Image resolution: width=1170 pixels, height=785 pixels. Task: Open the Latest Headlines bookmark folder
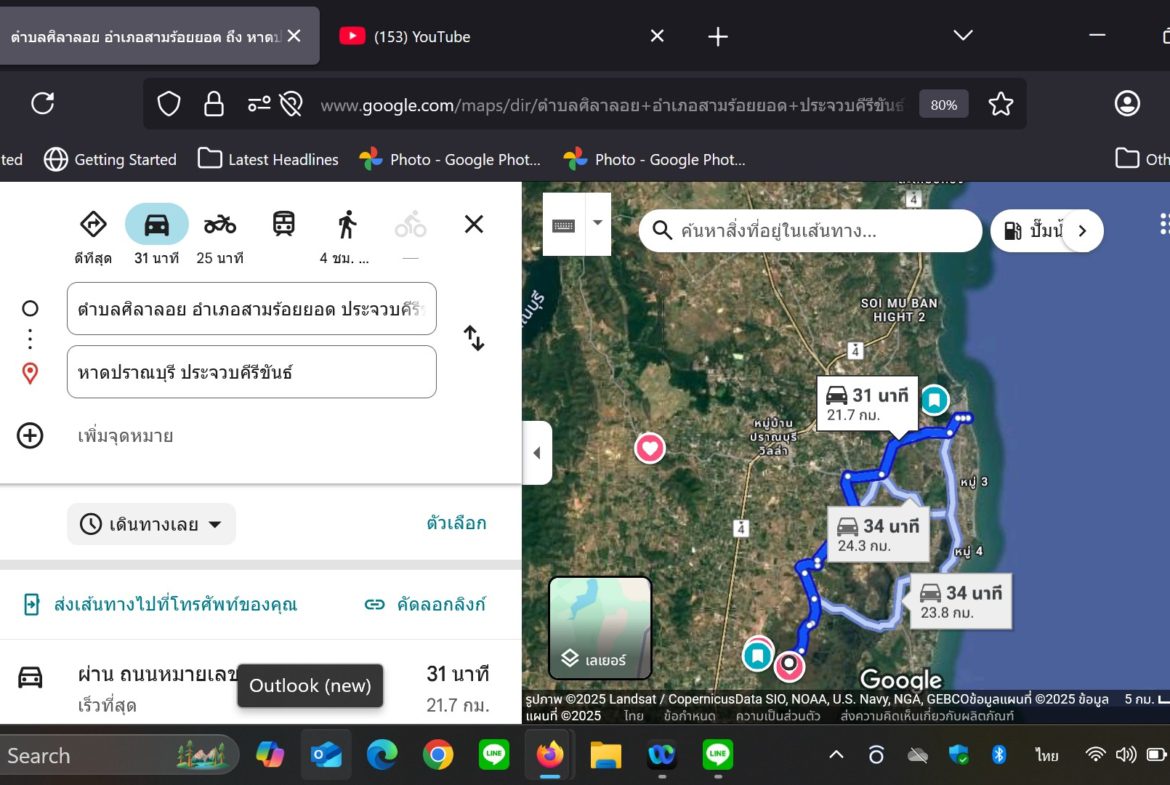click(268, 159)
